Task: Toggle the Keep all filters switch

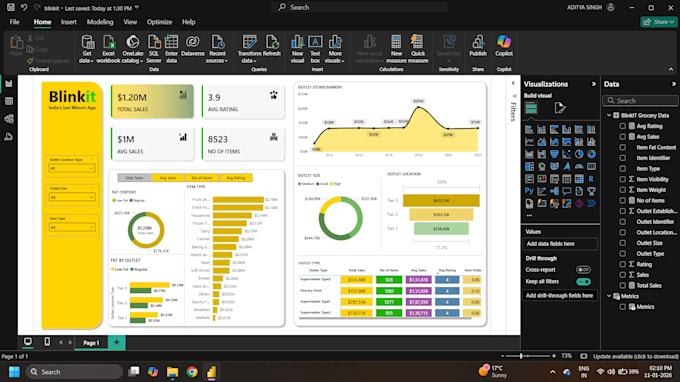Action: [x=583, y=282]
